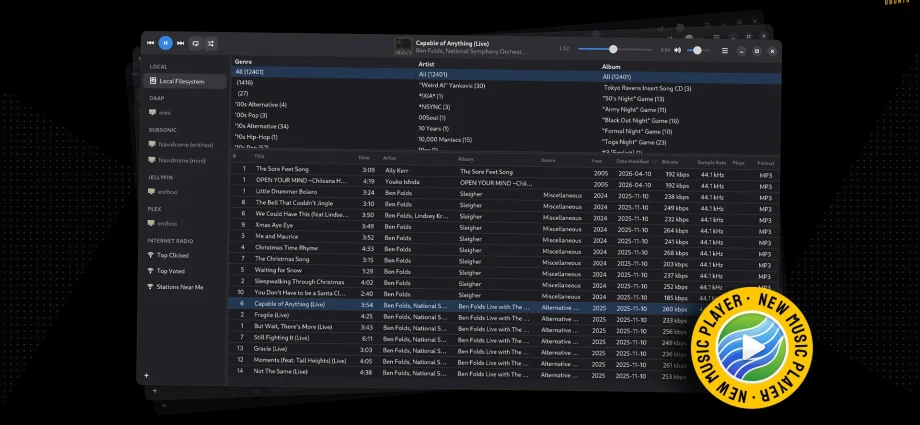Adjust the volume slider
The width and height of the screenshot is (920, 425).
(x=698, y=50)
